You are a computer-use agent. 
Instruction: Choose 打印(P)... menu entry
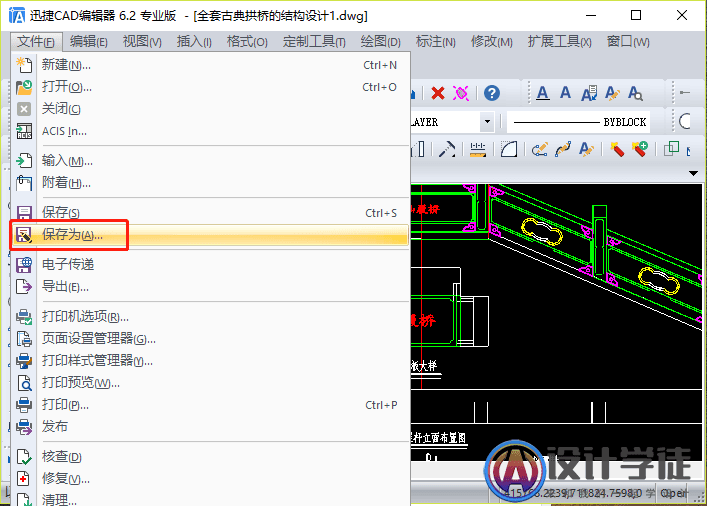(x=210, y=405)
